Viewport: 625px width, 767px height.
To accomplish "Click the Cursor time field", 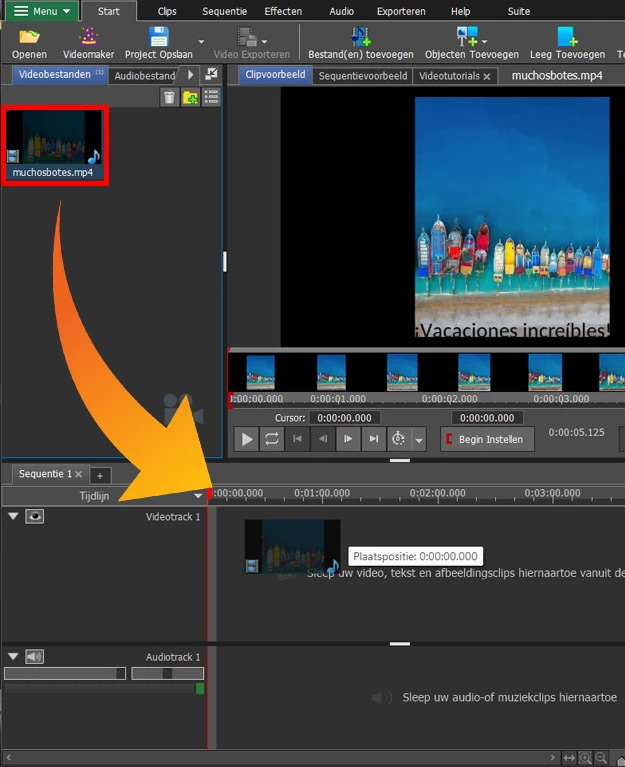I will (x=344, y=418).
